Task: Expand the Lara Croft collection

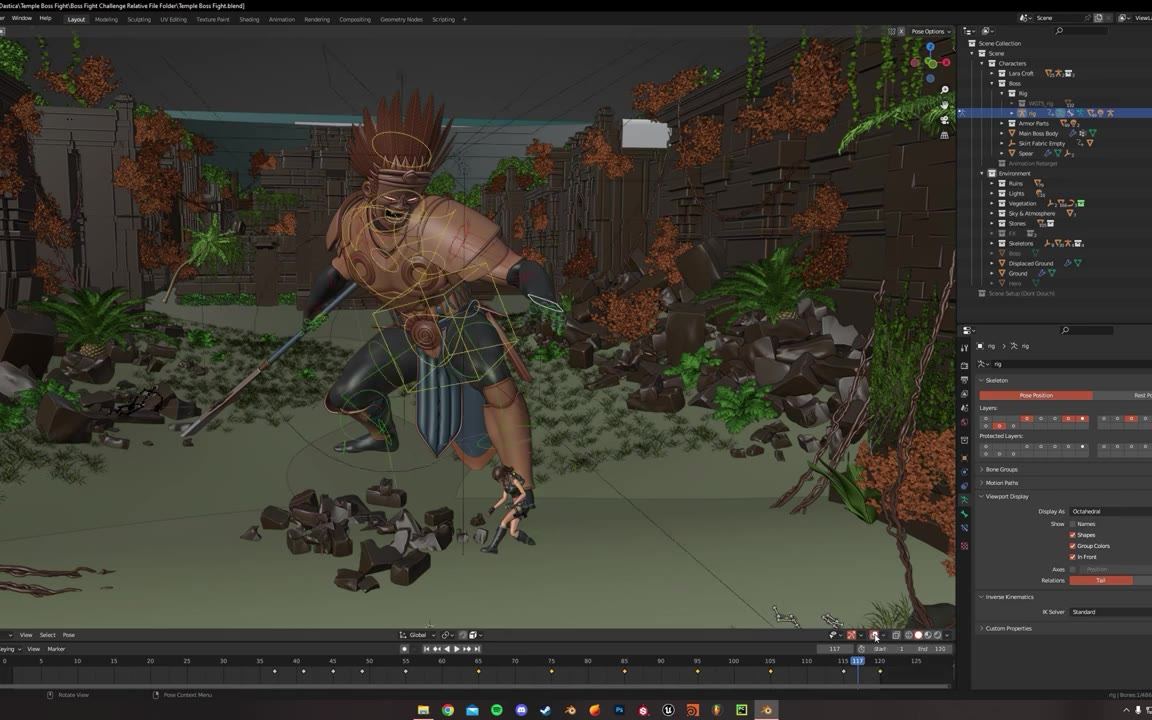Action: (x=992, y=73)
